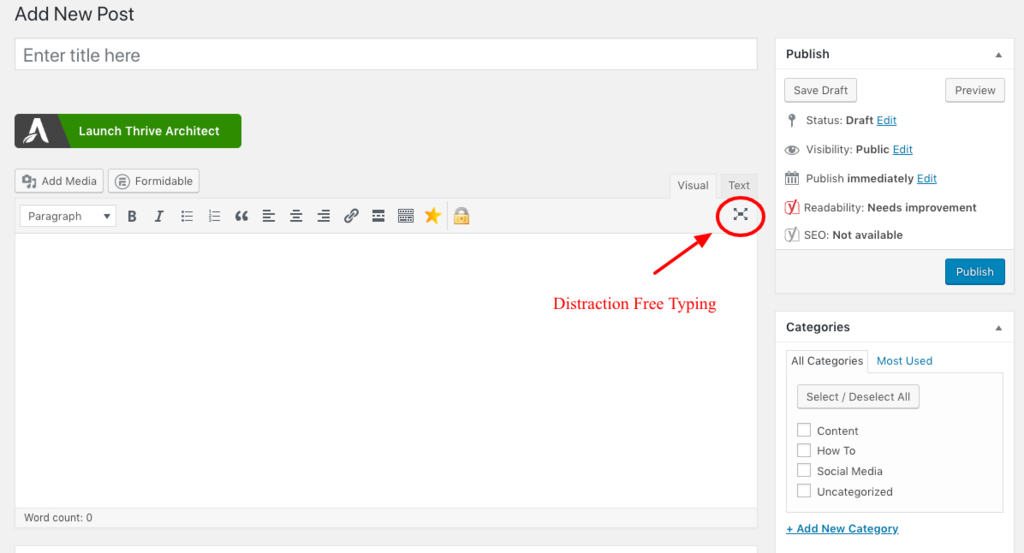Align text left

pos(268,216)
